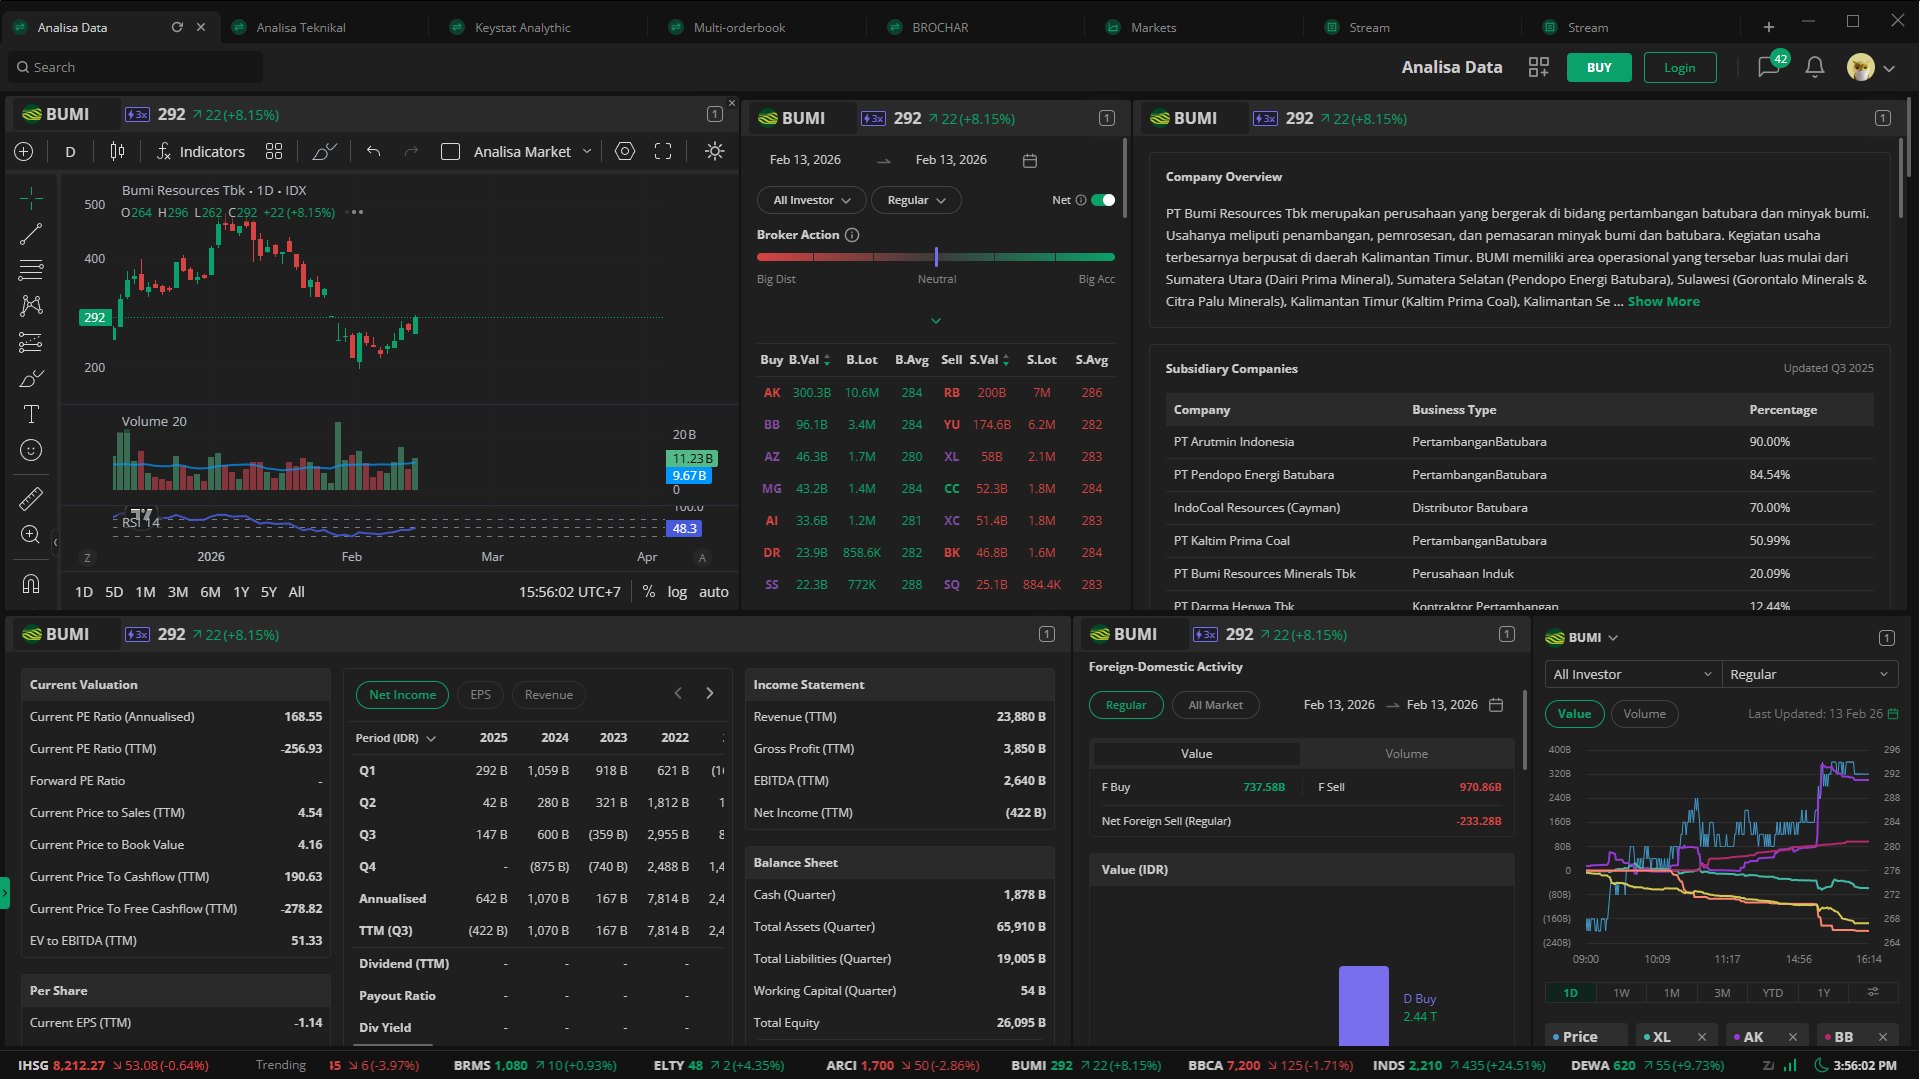
Task: Open the notifications bell
Action: coord(1814,67)
